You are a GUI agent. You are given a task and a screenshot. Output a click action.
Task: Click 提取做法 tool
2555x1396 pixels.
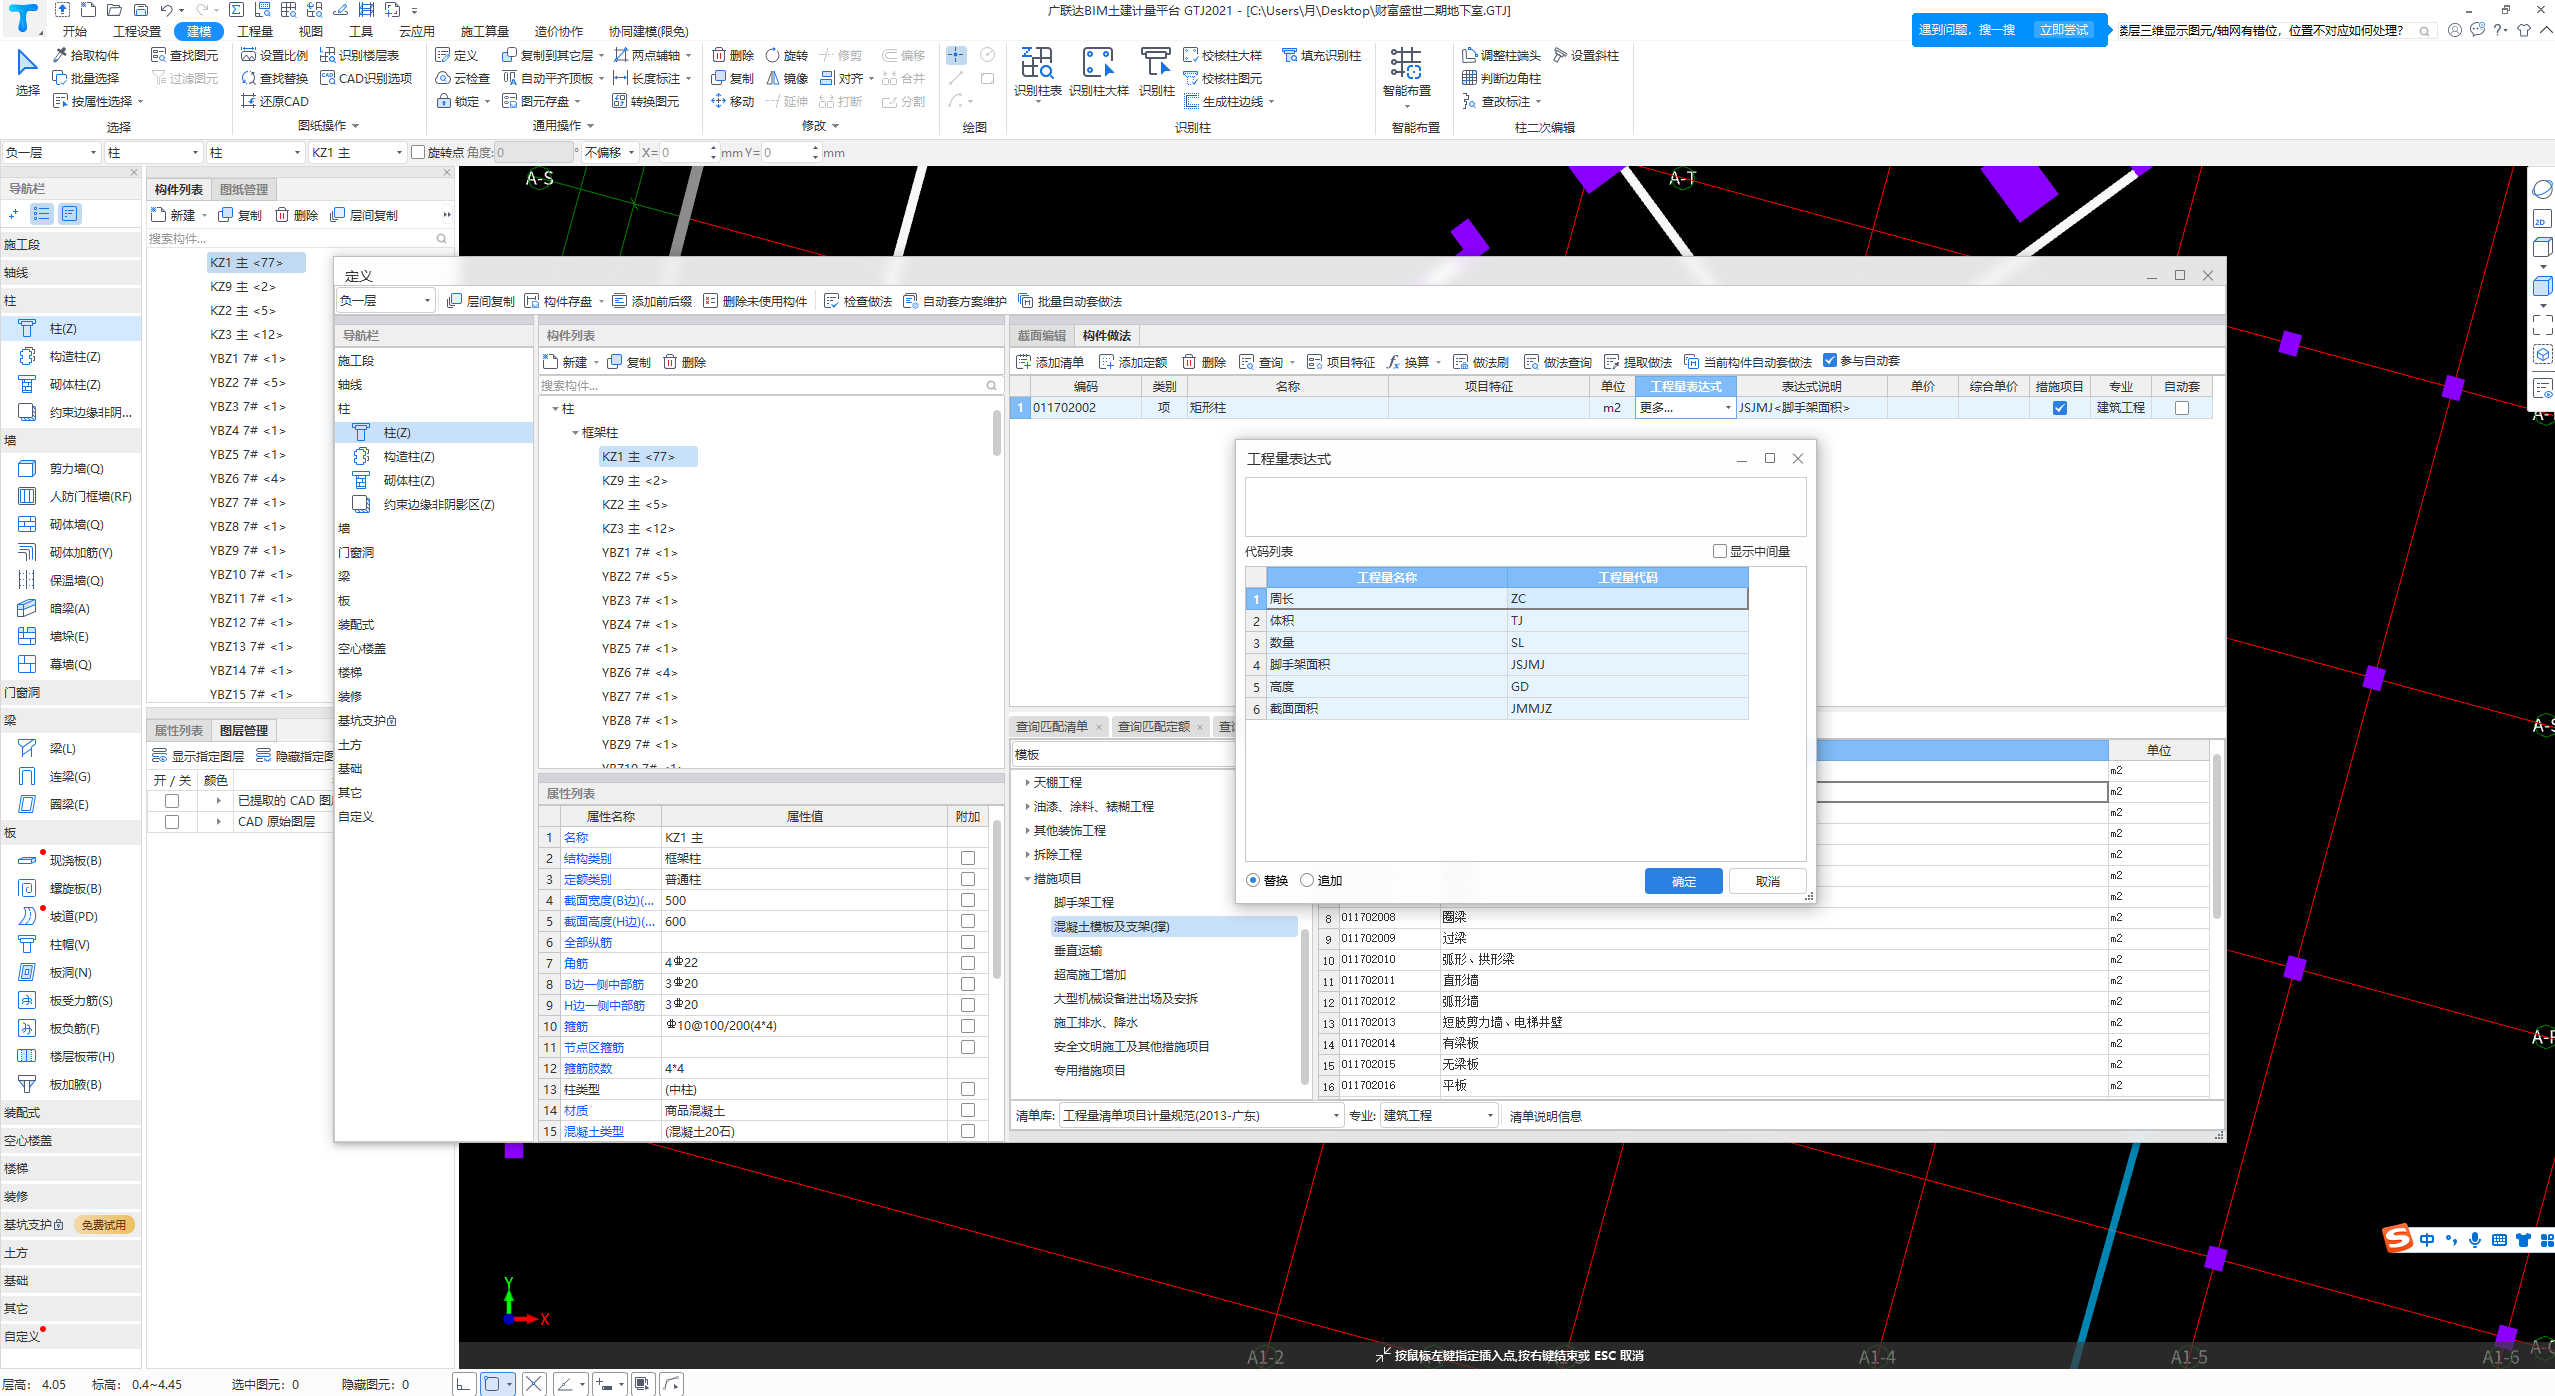click(1638, 362)
